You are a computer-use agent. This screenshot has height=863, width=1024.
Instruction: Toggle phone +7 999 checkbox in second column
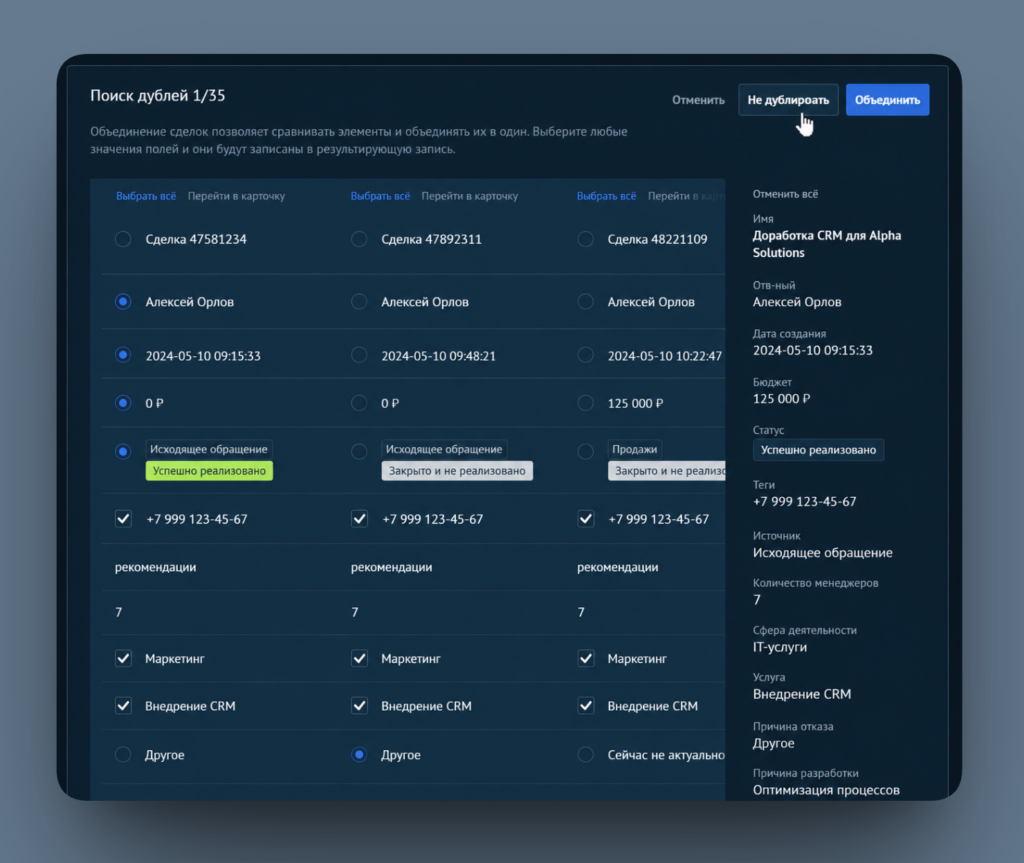359,519
